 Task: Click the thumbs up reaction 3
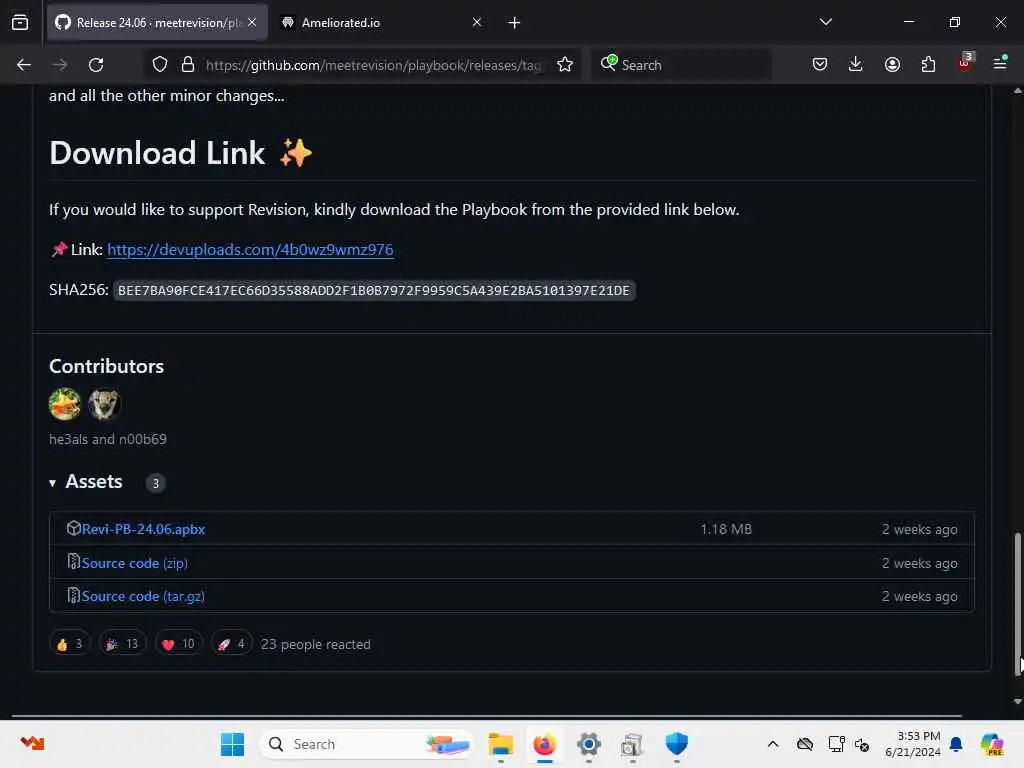[x=69, y=644]
